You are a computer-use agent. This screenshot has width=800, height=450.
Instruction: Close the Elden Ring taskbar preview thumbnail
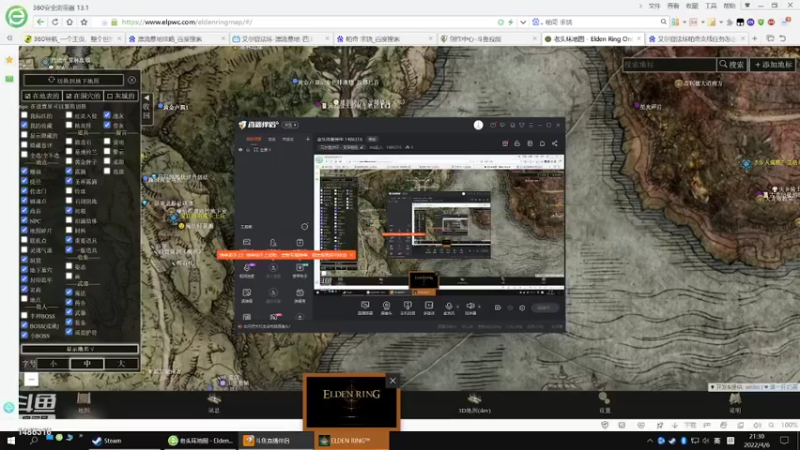393,381
